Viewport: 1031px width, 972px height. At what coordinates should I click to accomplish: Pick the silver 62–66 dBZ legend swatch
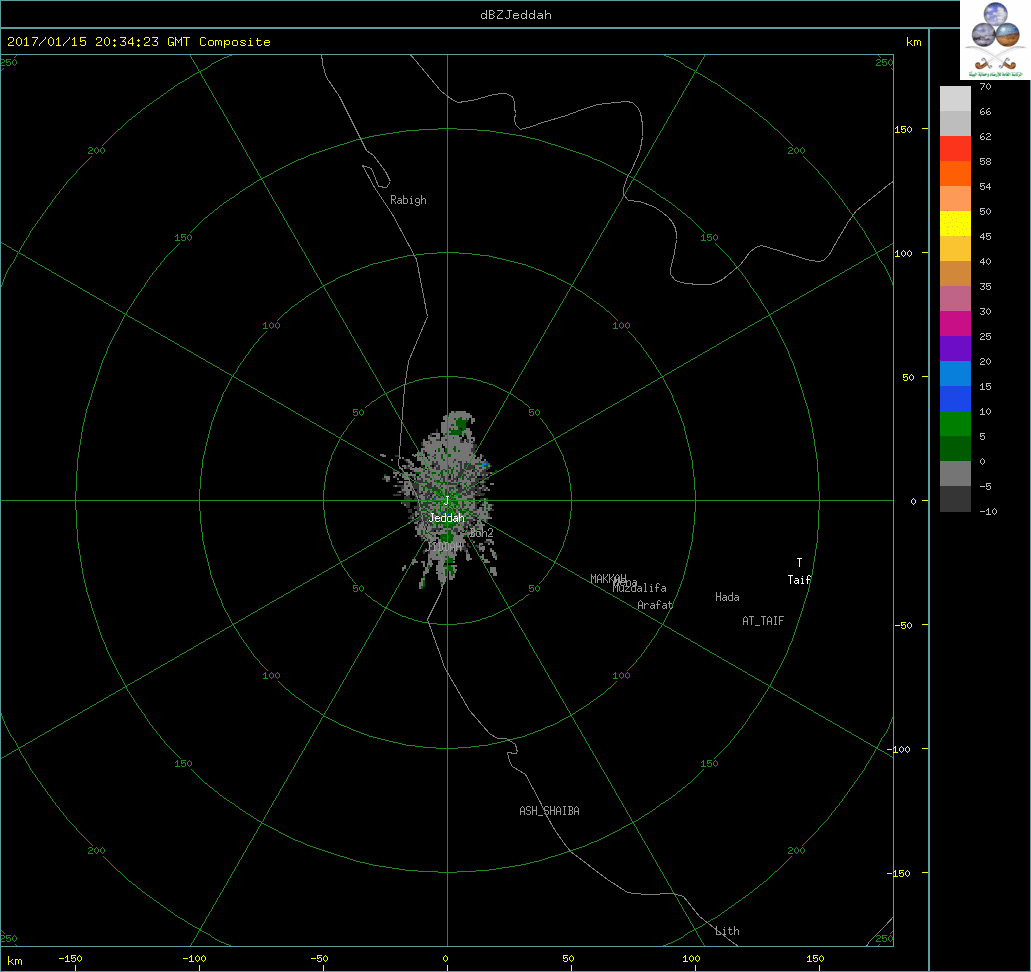tap(955, 124)
